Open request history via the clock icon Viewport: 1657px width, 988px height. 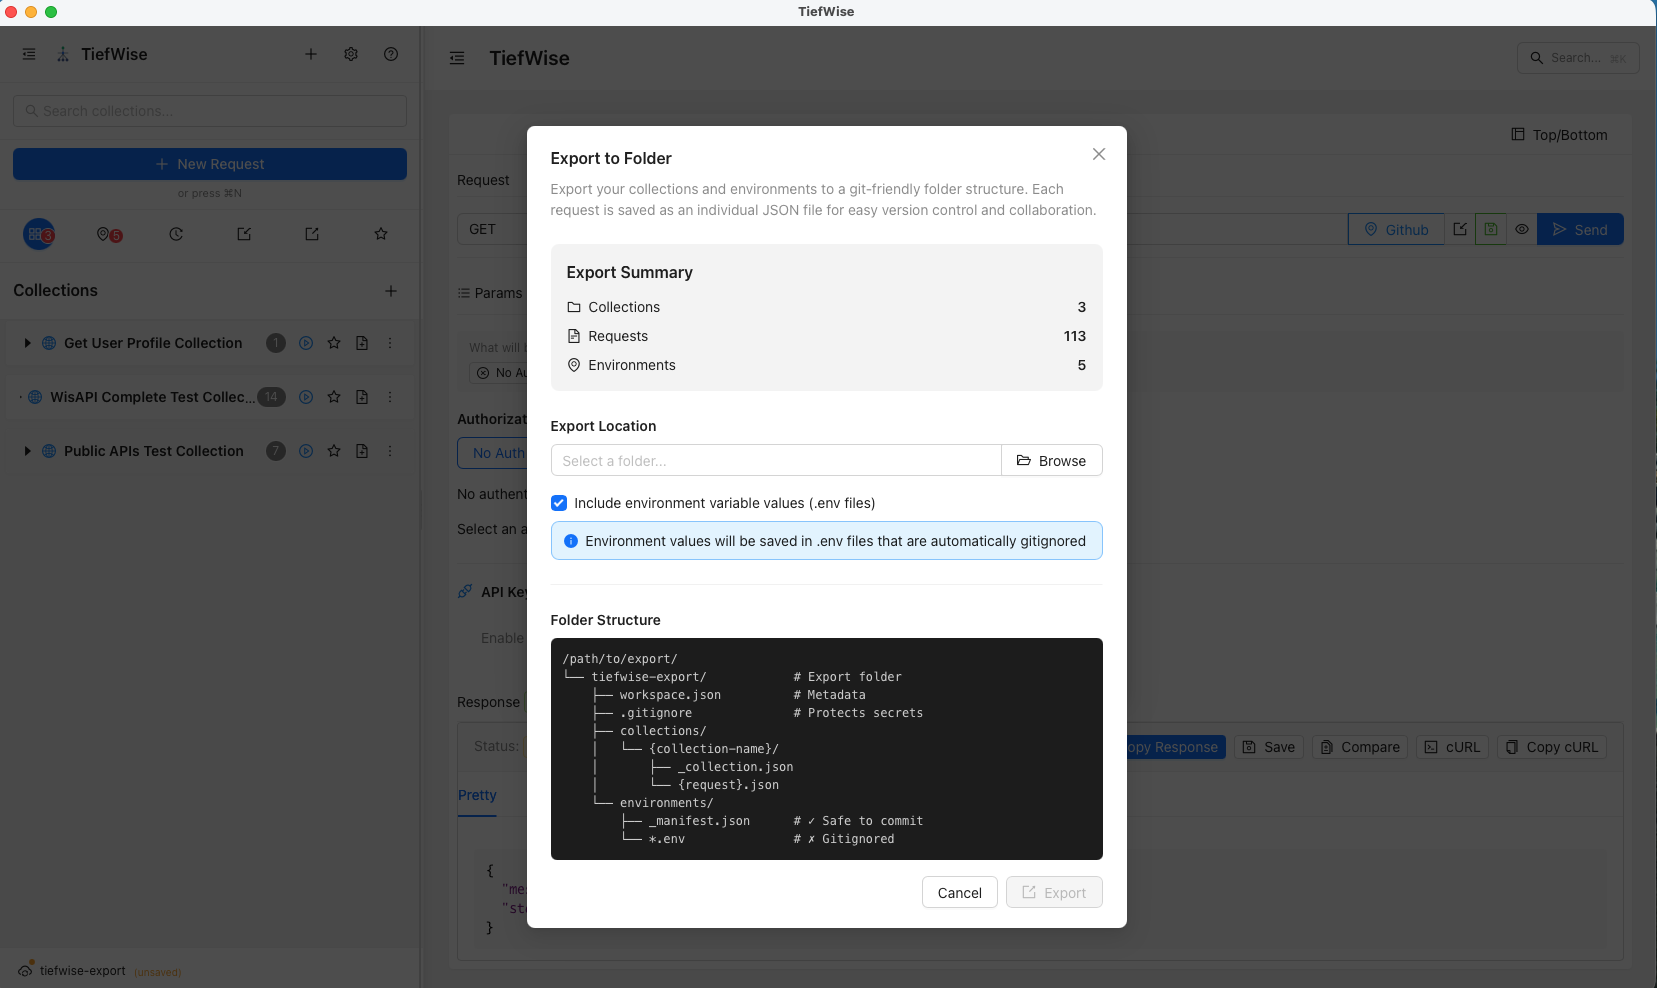click(x=177, y=234)
